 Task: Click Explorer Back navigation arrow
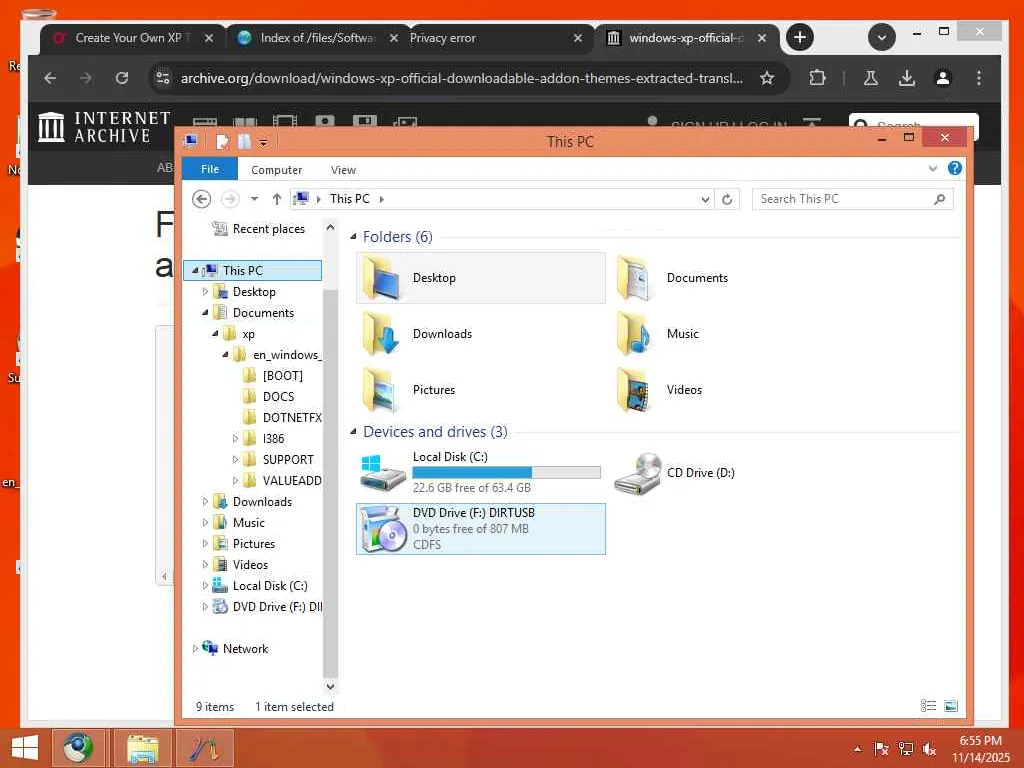click(202, 199)
